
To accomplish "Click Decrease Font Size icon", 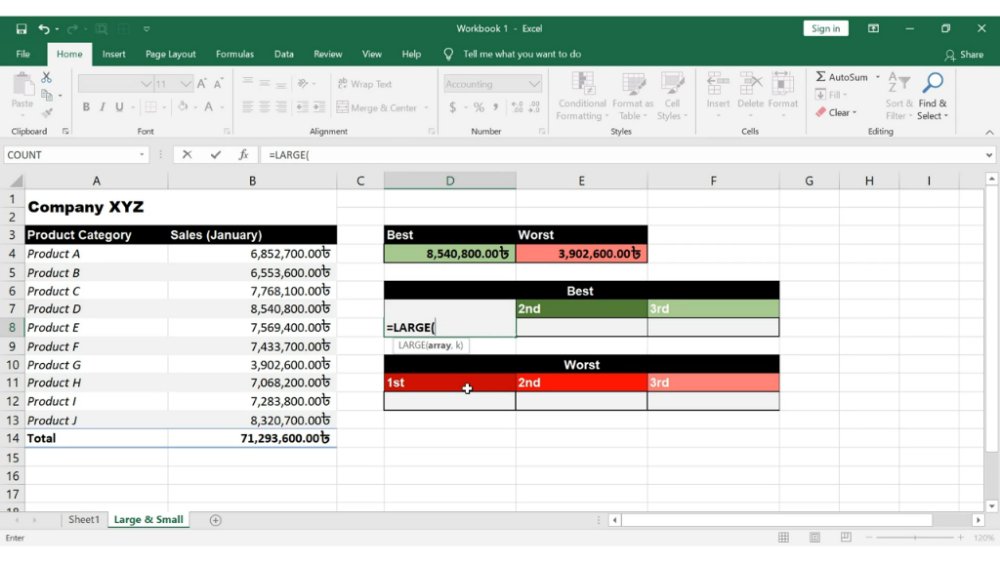I will point(218,84).
